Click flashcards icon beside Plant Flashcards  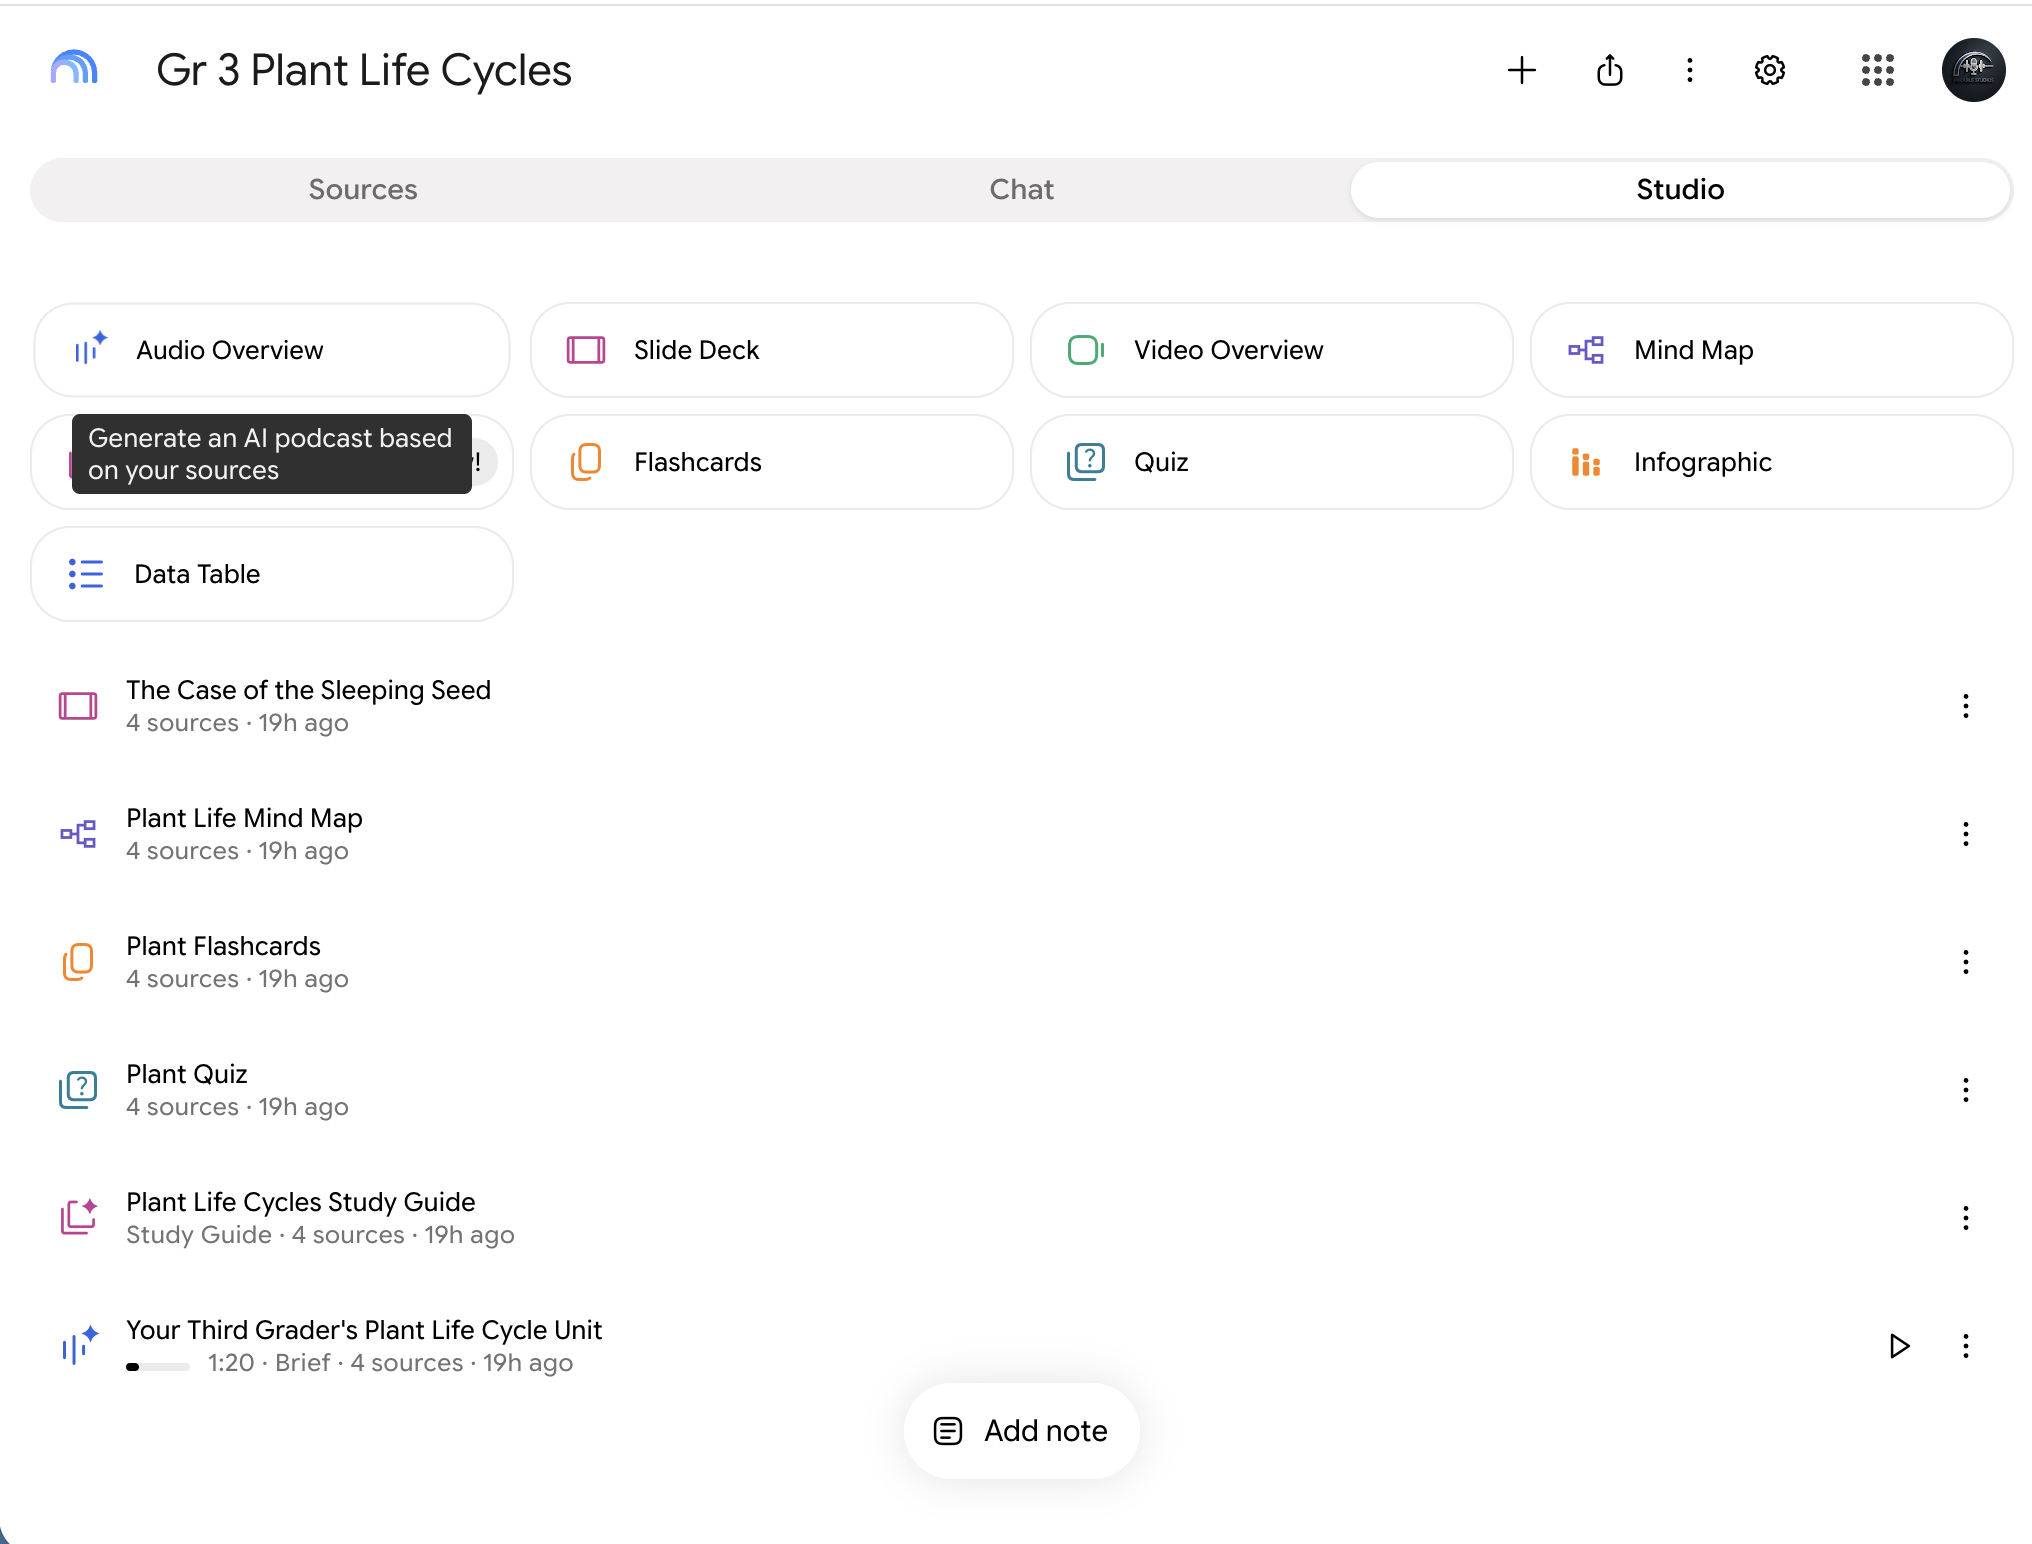78,962
